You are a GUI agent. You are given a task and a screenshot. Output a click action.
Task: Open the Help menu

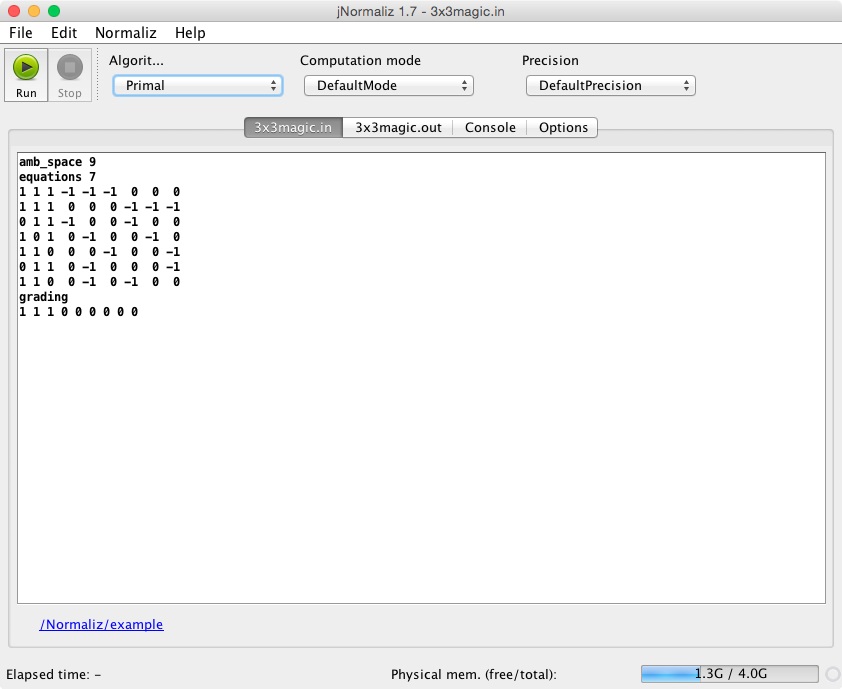[190, 33]
